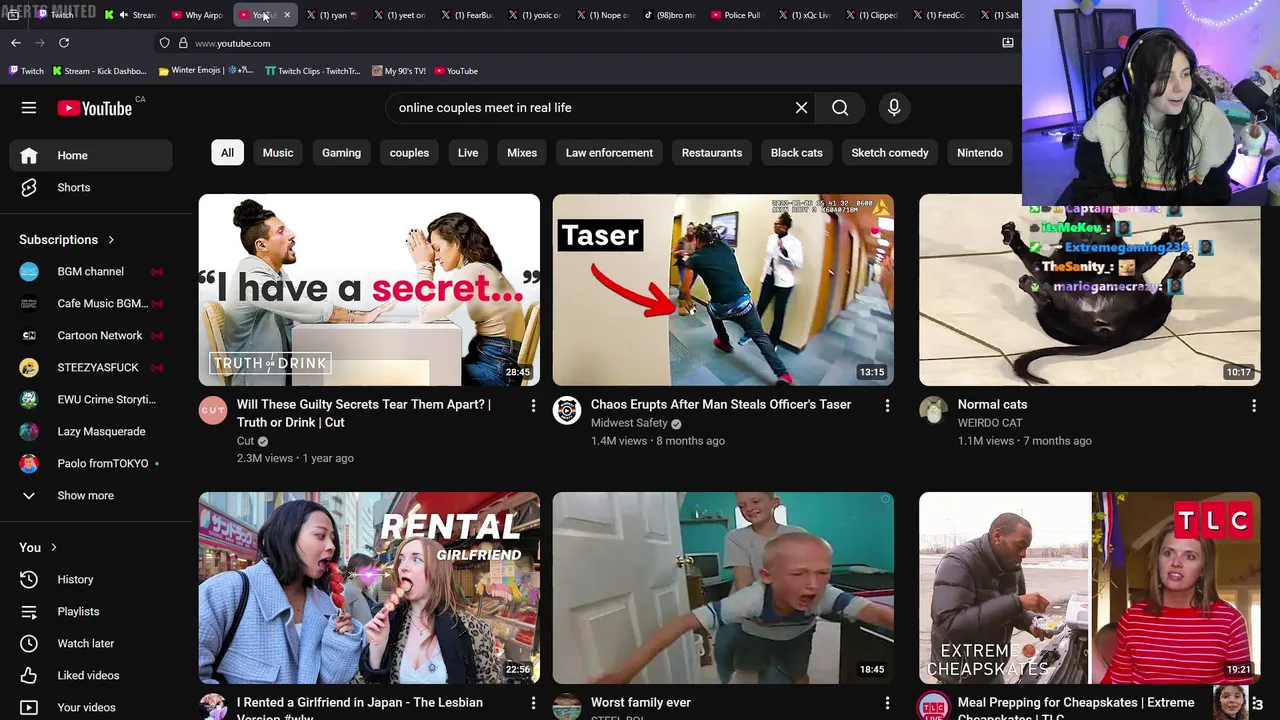Open Midwest Safety channel avatar
Image resolution: width=1280 pixels, height=720 pixels.
[567, 411]
